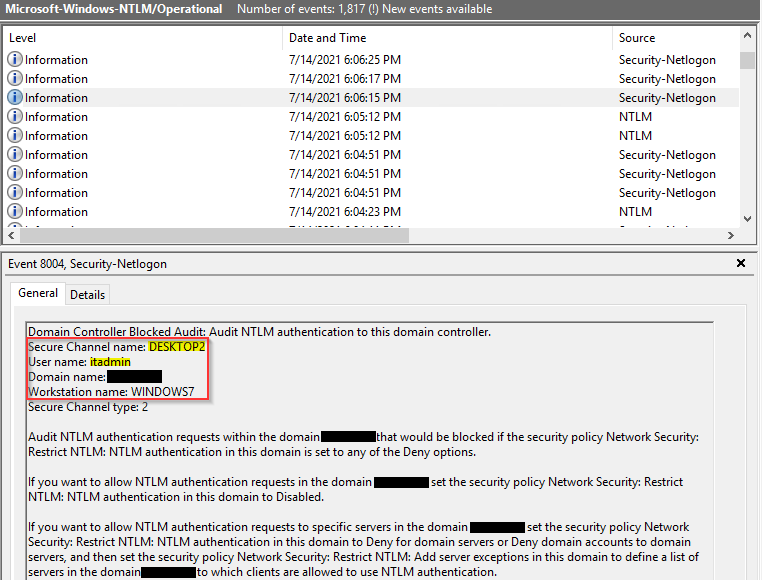Click the event list scroll down arrow

747,219
